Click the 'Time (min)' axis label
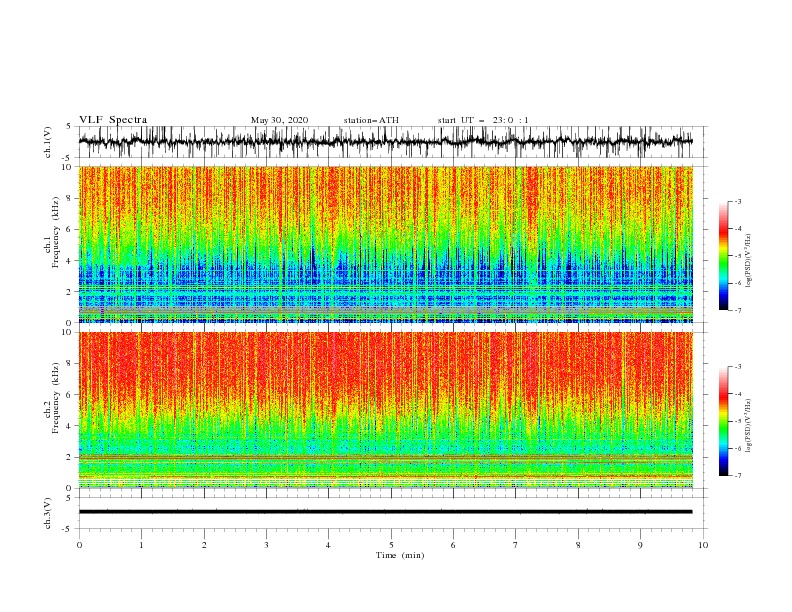Viewport: 792px width, 612px height. (x=400, y=555)
